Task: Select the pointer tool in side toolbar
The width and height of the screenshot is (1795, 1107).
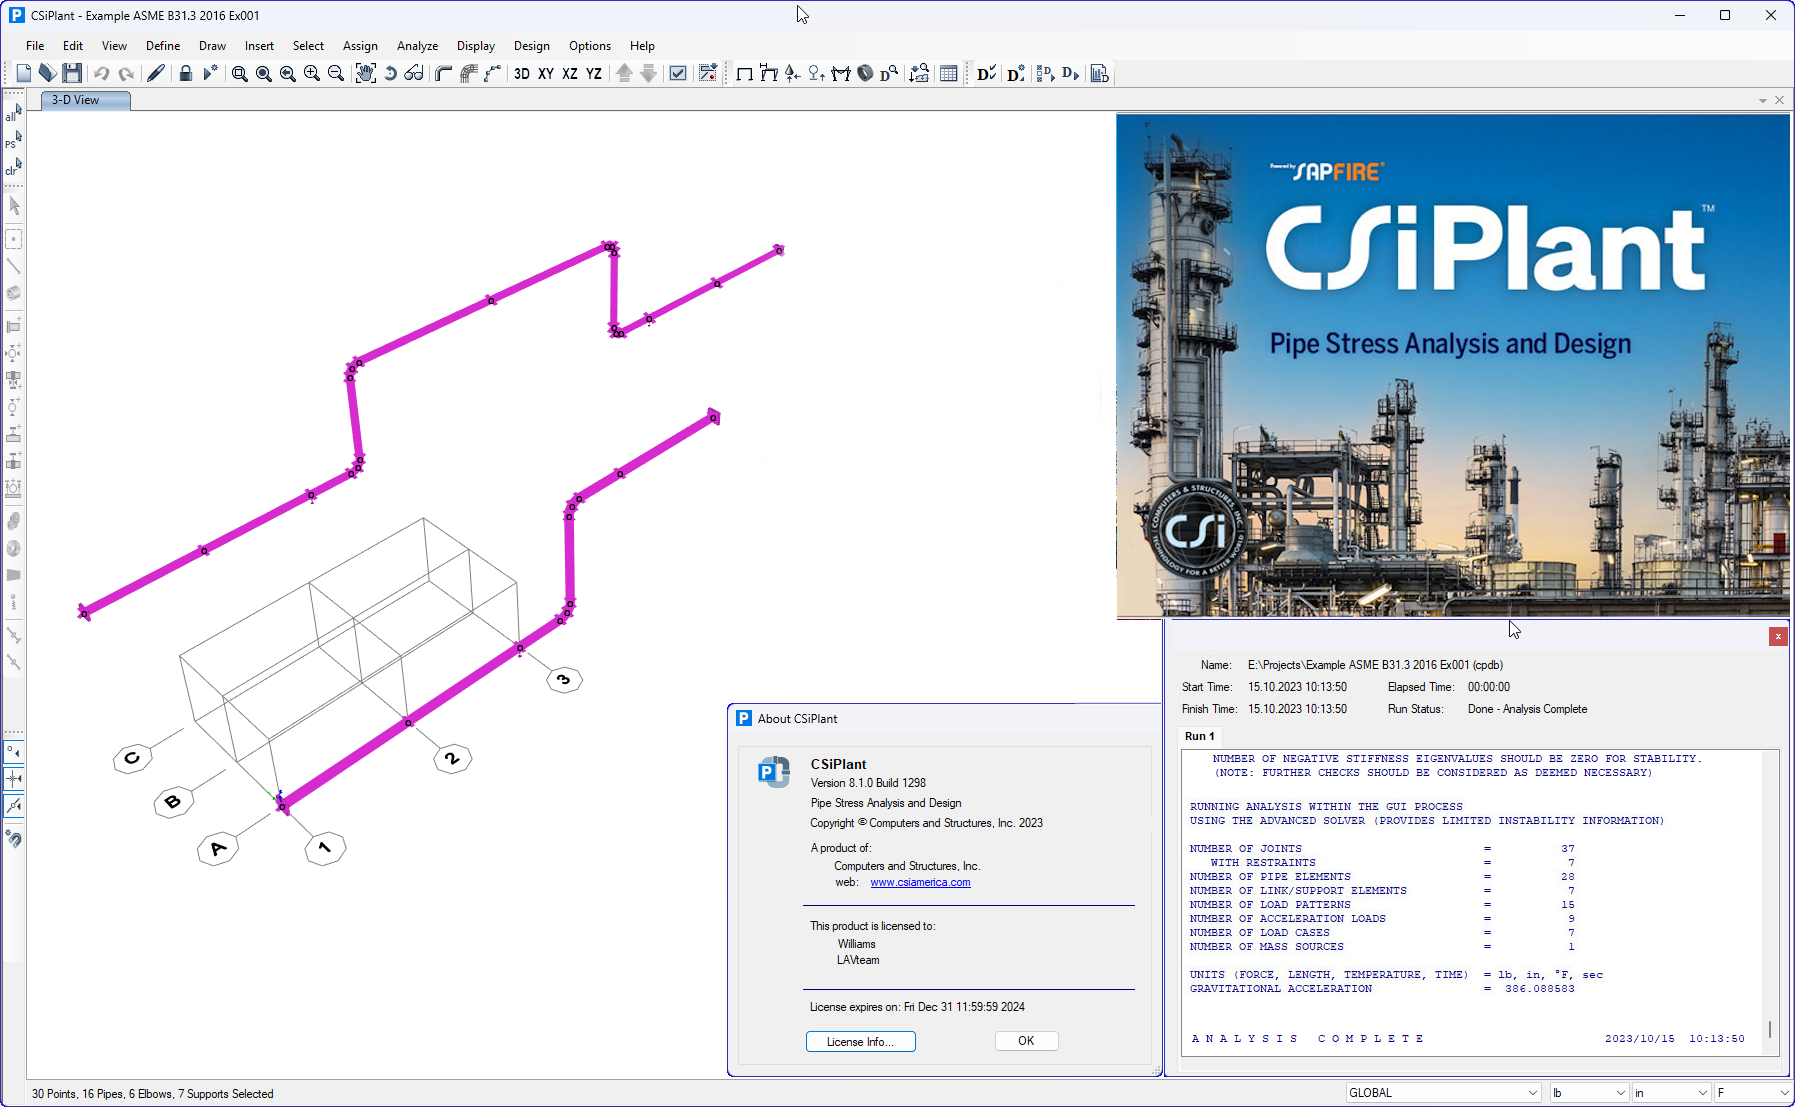Action: coord(14,206)
